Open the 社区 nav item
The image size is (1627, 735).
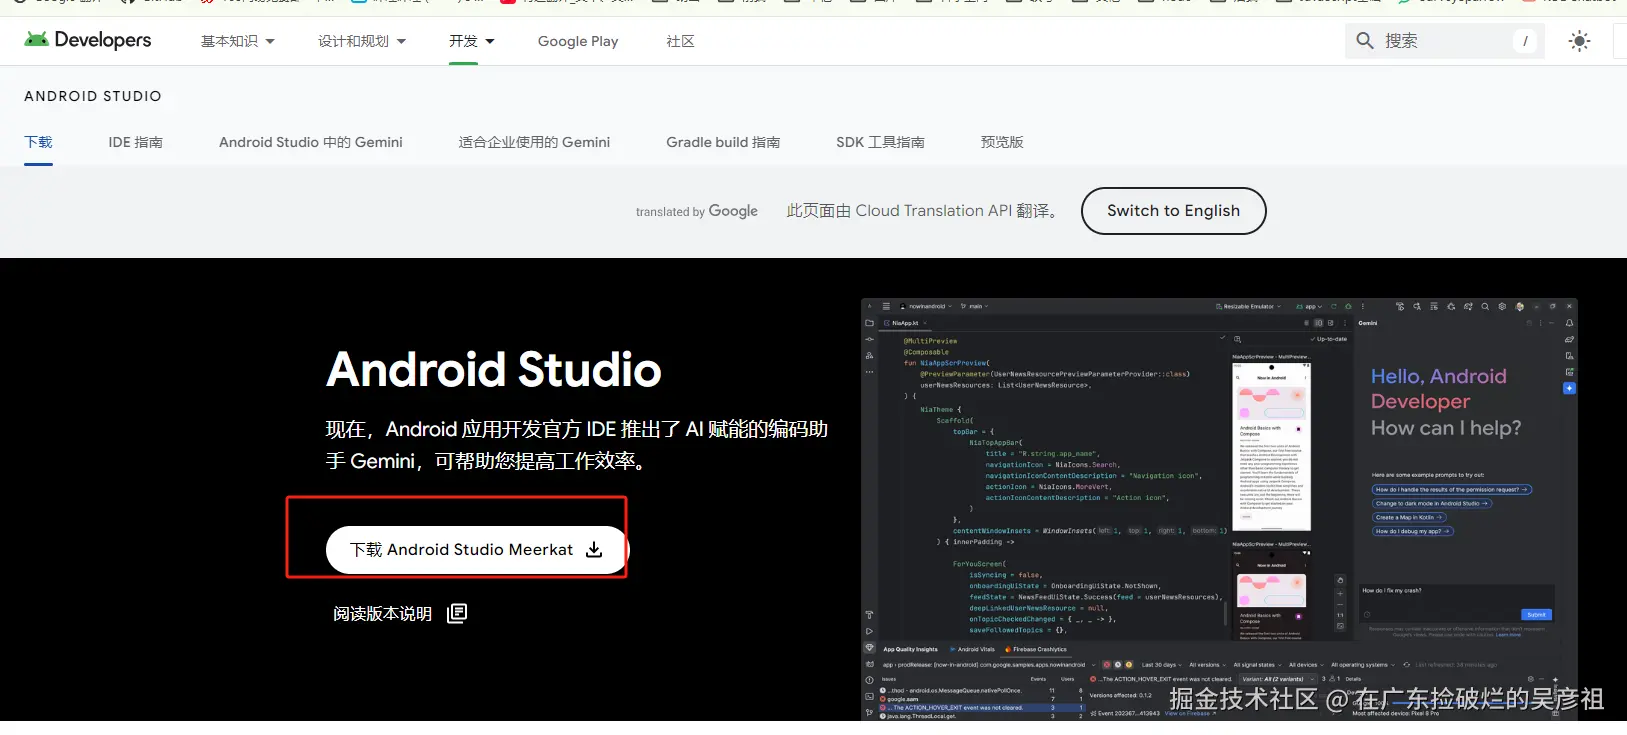pos(680,41)
